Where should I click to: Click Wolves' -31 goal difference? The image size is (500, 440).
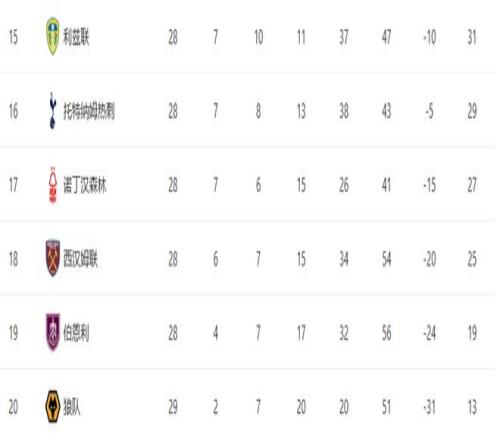point(429,407)
